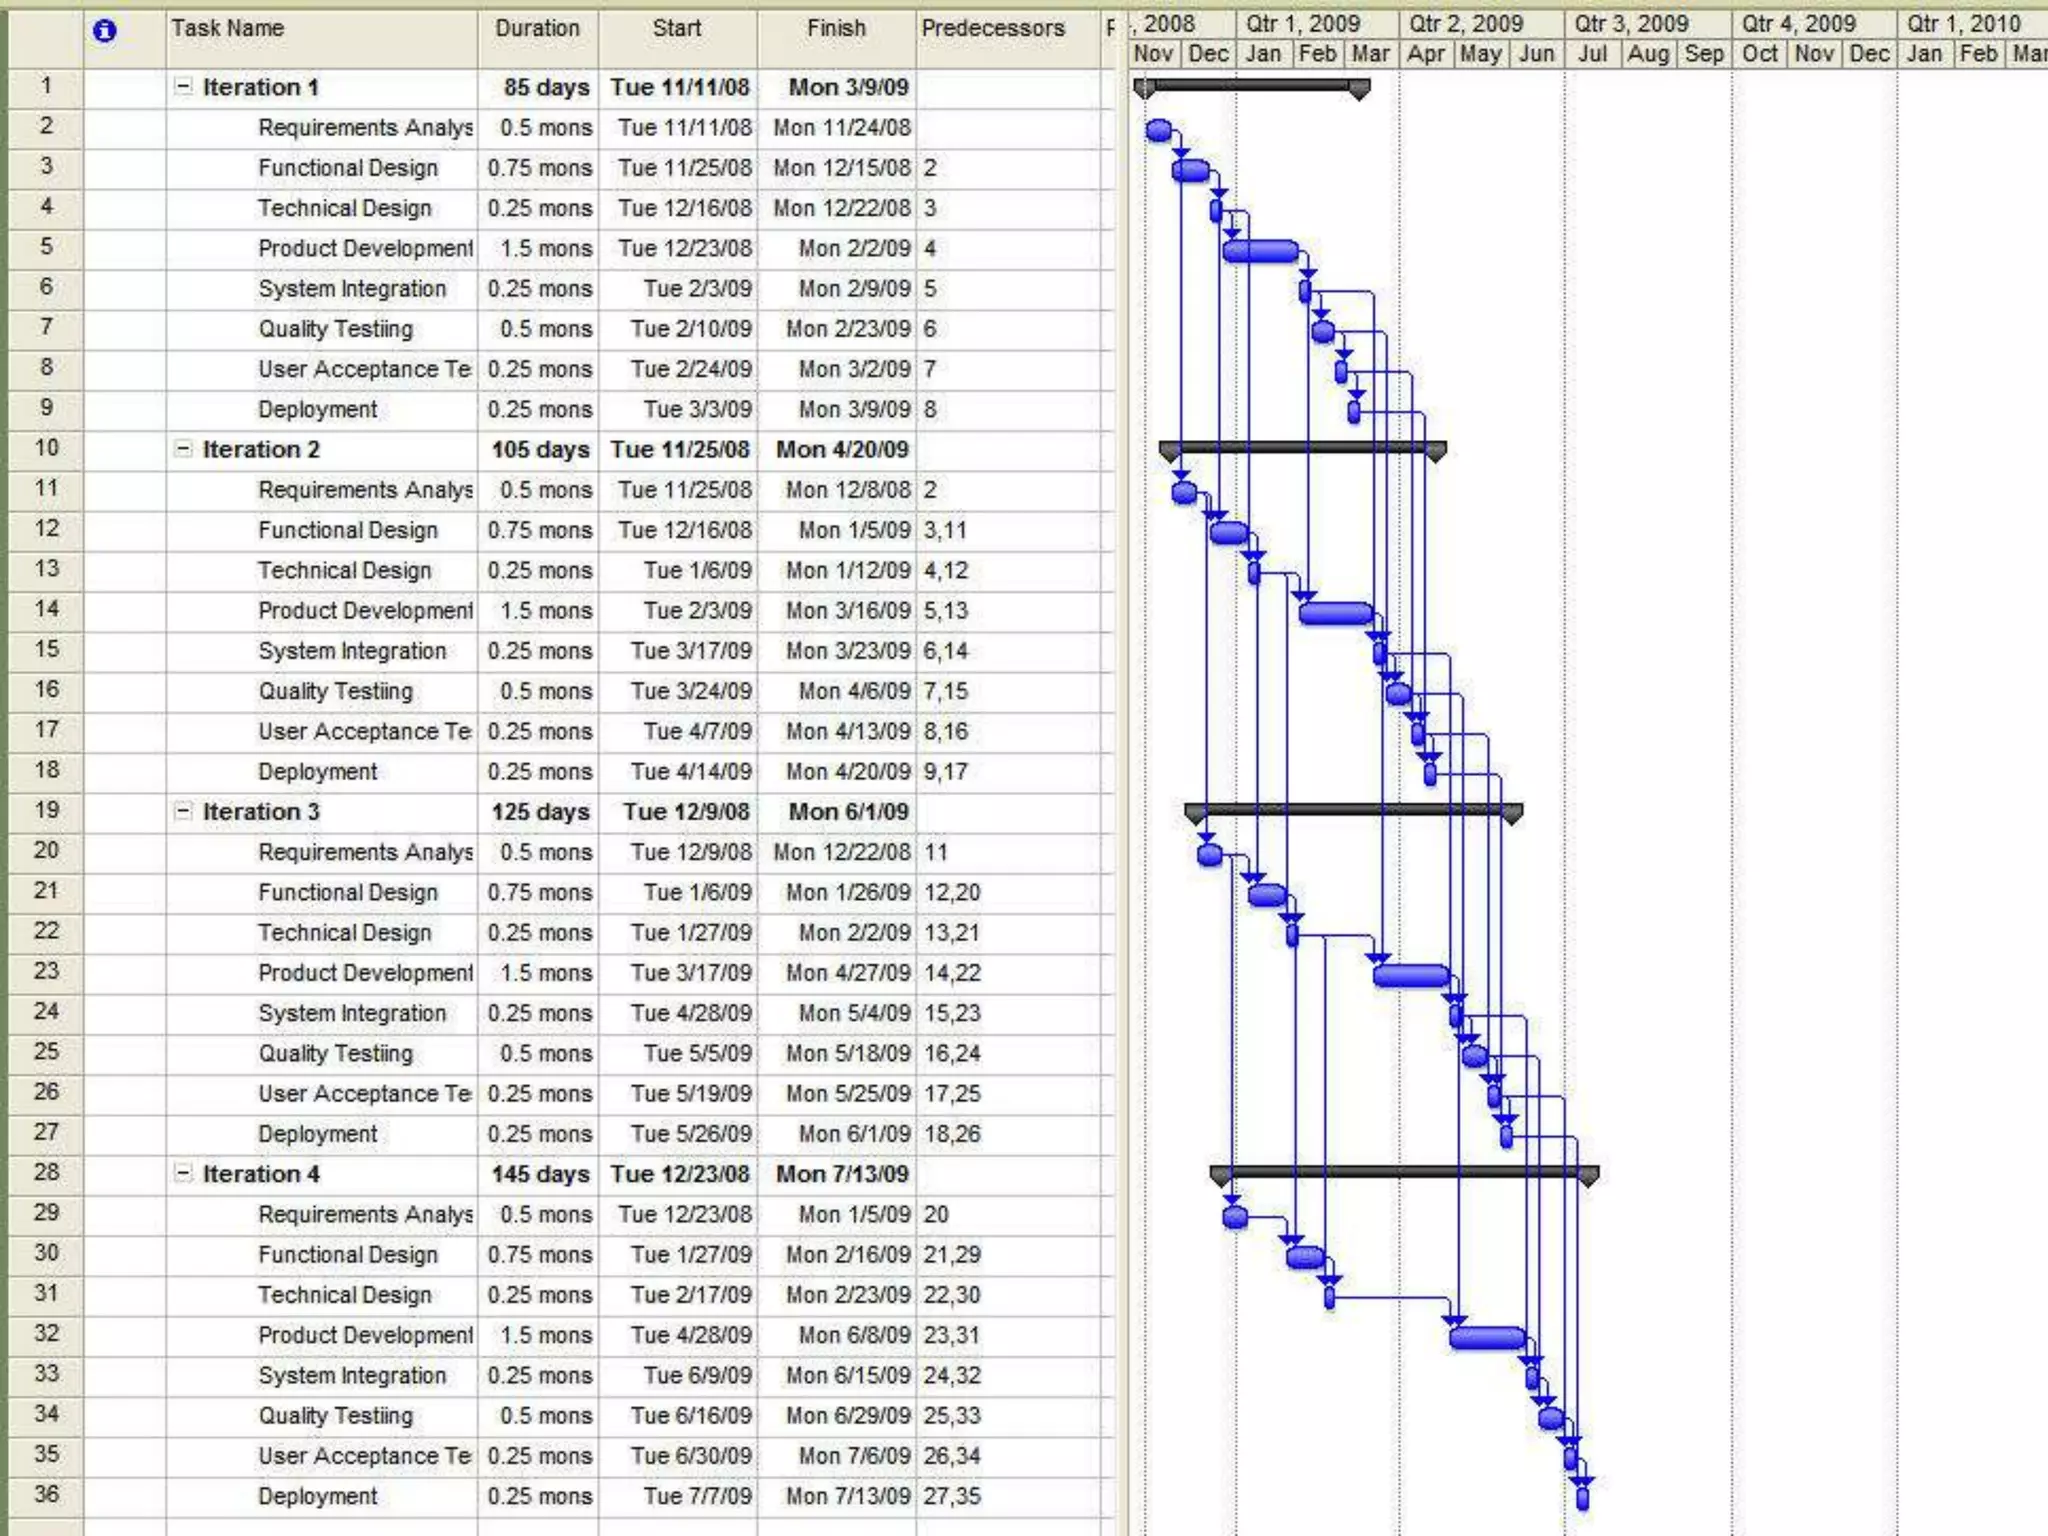Click the Qtr 2, 2009 timescale header
This screenshot has width=2048, height=1536.
coord(1466,23)
